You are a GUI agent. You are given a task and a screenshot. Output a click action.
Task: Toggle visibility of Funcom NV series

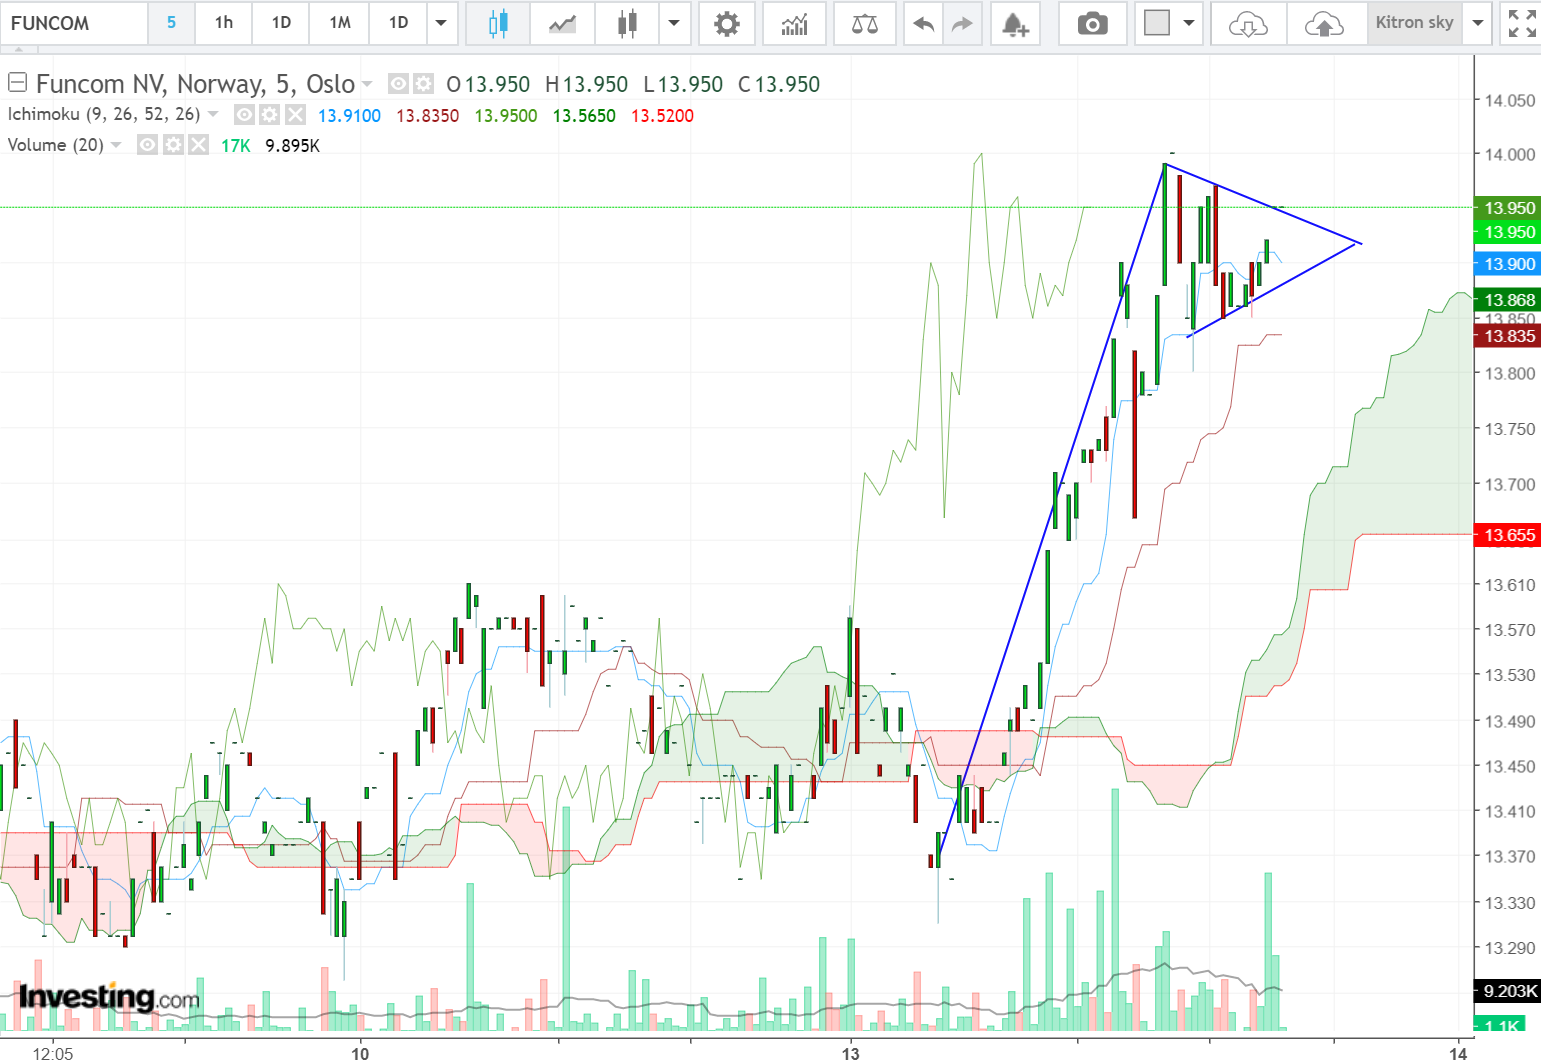pos(398,84)
